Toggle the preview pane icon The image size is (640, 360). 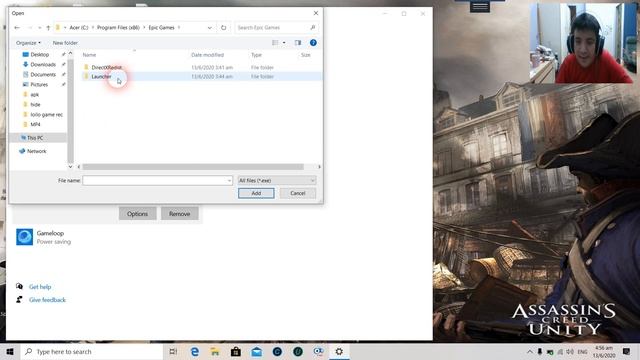coord(298,42)
